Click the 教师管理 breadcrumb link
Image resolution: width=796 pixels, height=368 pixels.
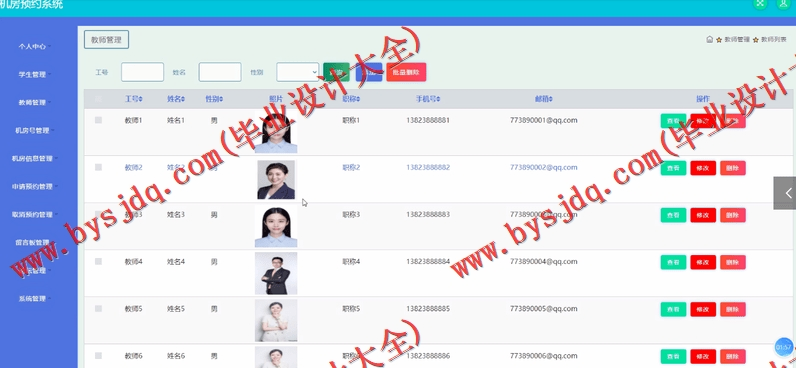(737, 39)
